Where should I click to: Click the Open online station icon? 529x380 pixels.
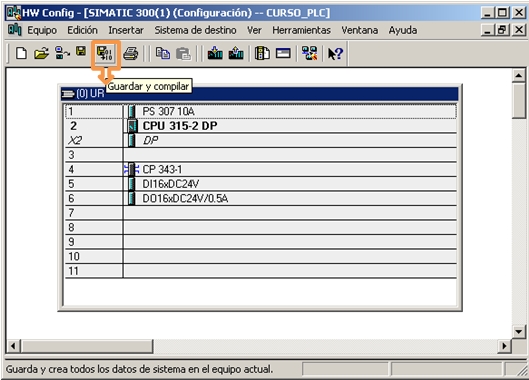pyautogui.click(x=62, y=53)
